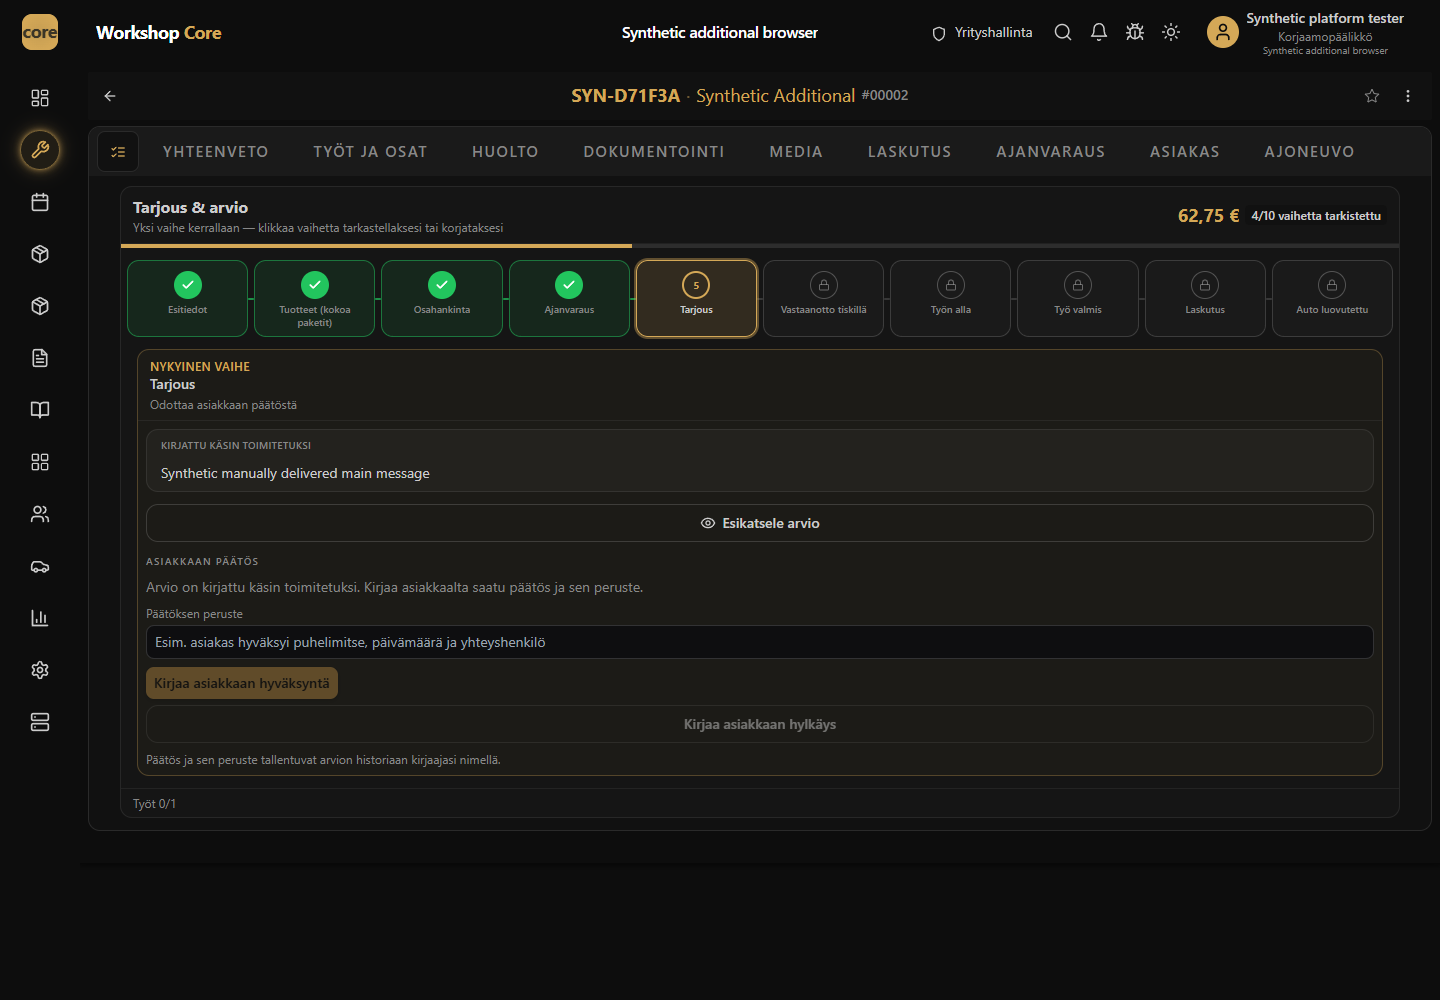Switch to the HUOLTO tab
Screen dimensions: 1440x1000
pyautogui.click(x=505, y=152)
